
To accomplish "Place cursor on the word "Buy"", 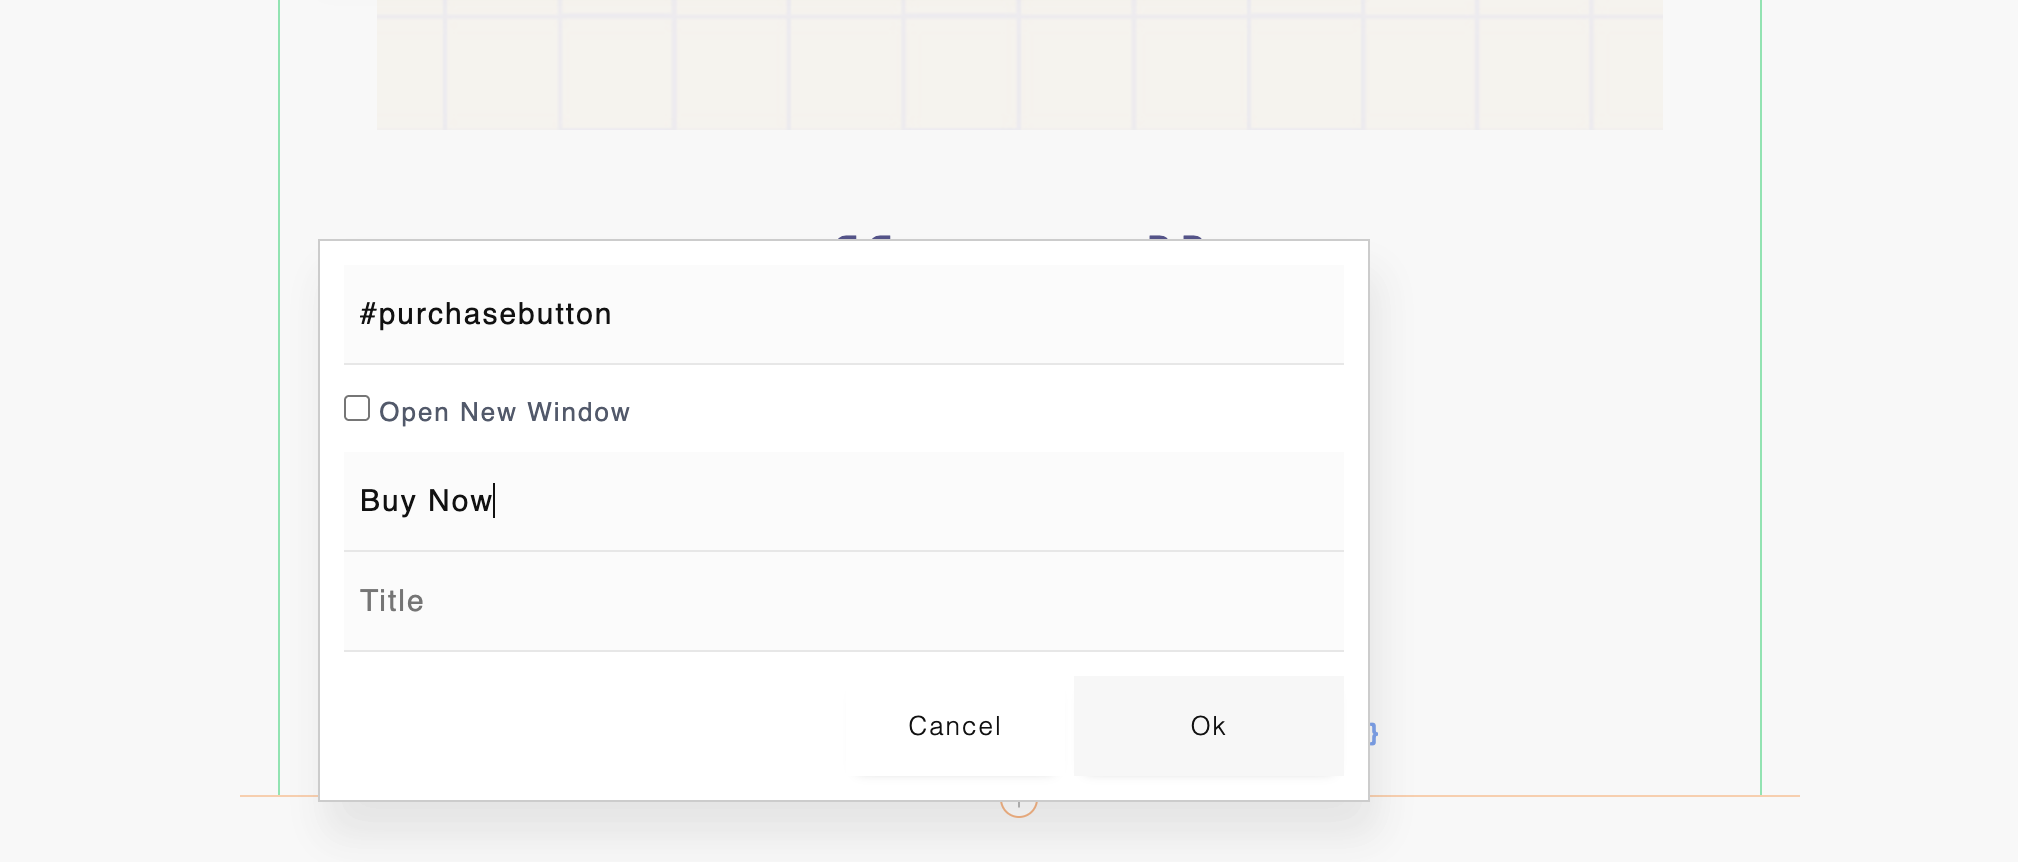I will click(x=387, y=501).
